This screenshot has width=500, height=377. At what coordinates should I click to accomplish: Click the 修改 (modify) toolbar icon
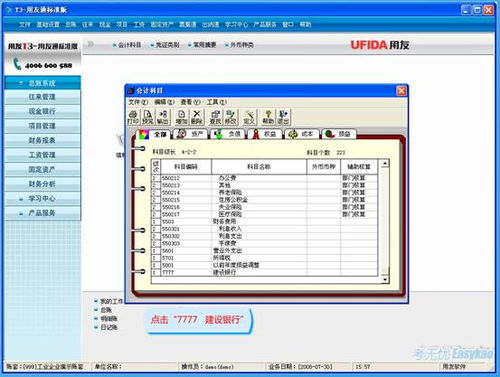231,117
